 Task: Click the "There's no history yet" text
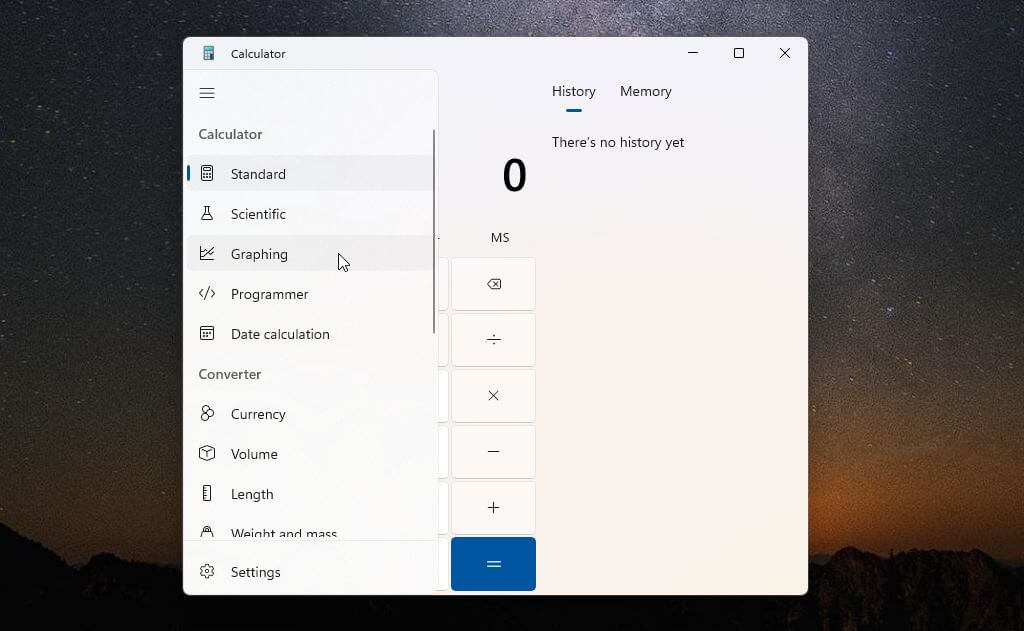pyautogui.click(x=618, y=142)
